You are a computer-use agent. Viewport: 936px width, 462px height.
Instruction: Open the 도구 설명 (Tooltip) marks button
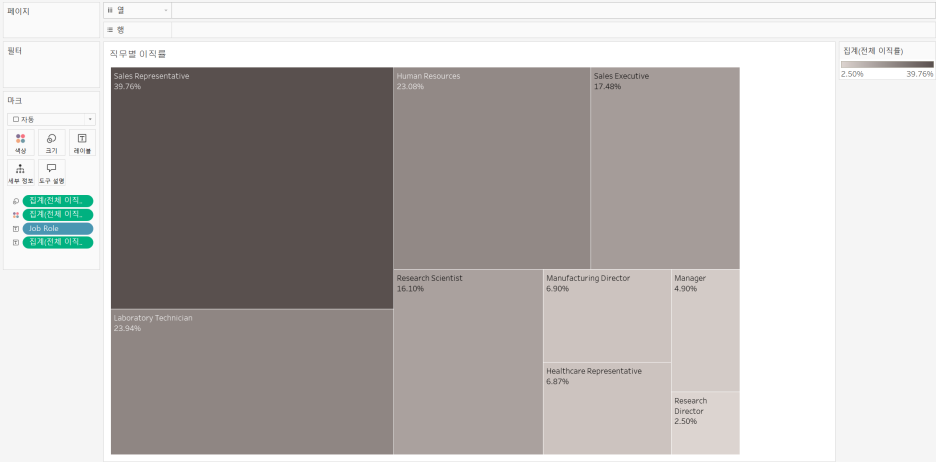52,173
